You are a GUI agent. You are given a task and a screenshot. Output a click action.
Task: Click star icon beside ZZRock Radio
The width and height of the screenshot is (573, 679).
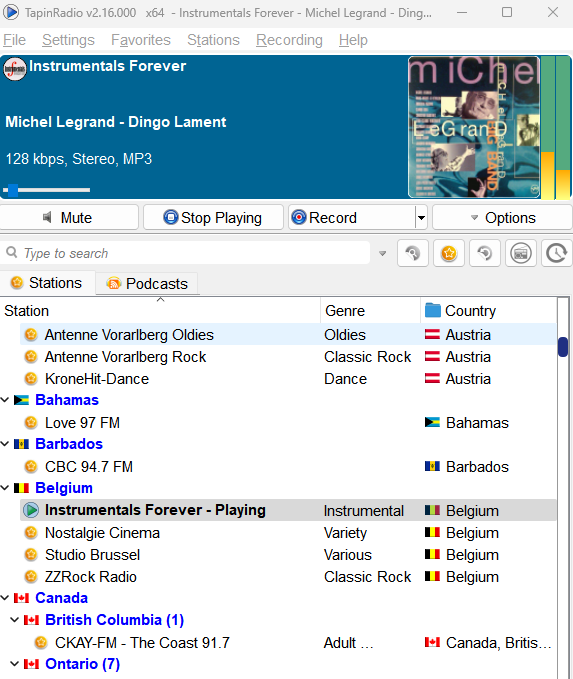[31, 577]
